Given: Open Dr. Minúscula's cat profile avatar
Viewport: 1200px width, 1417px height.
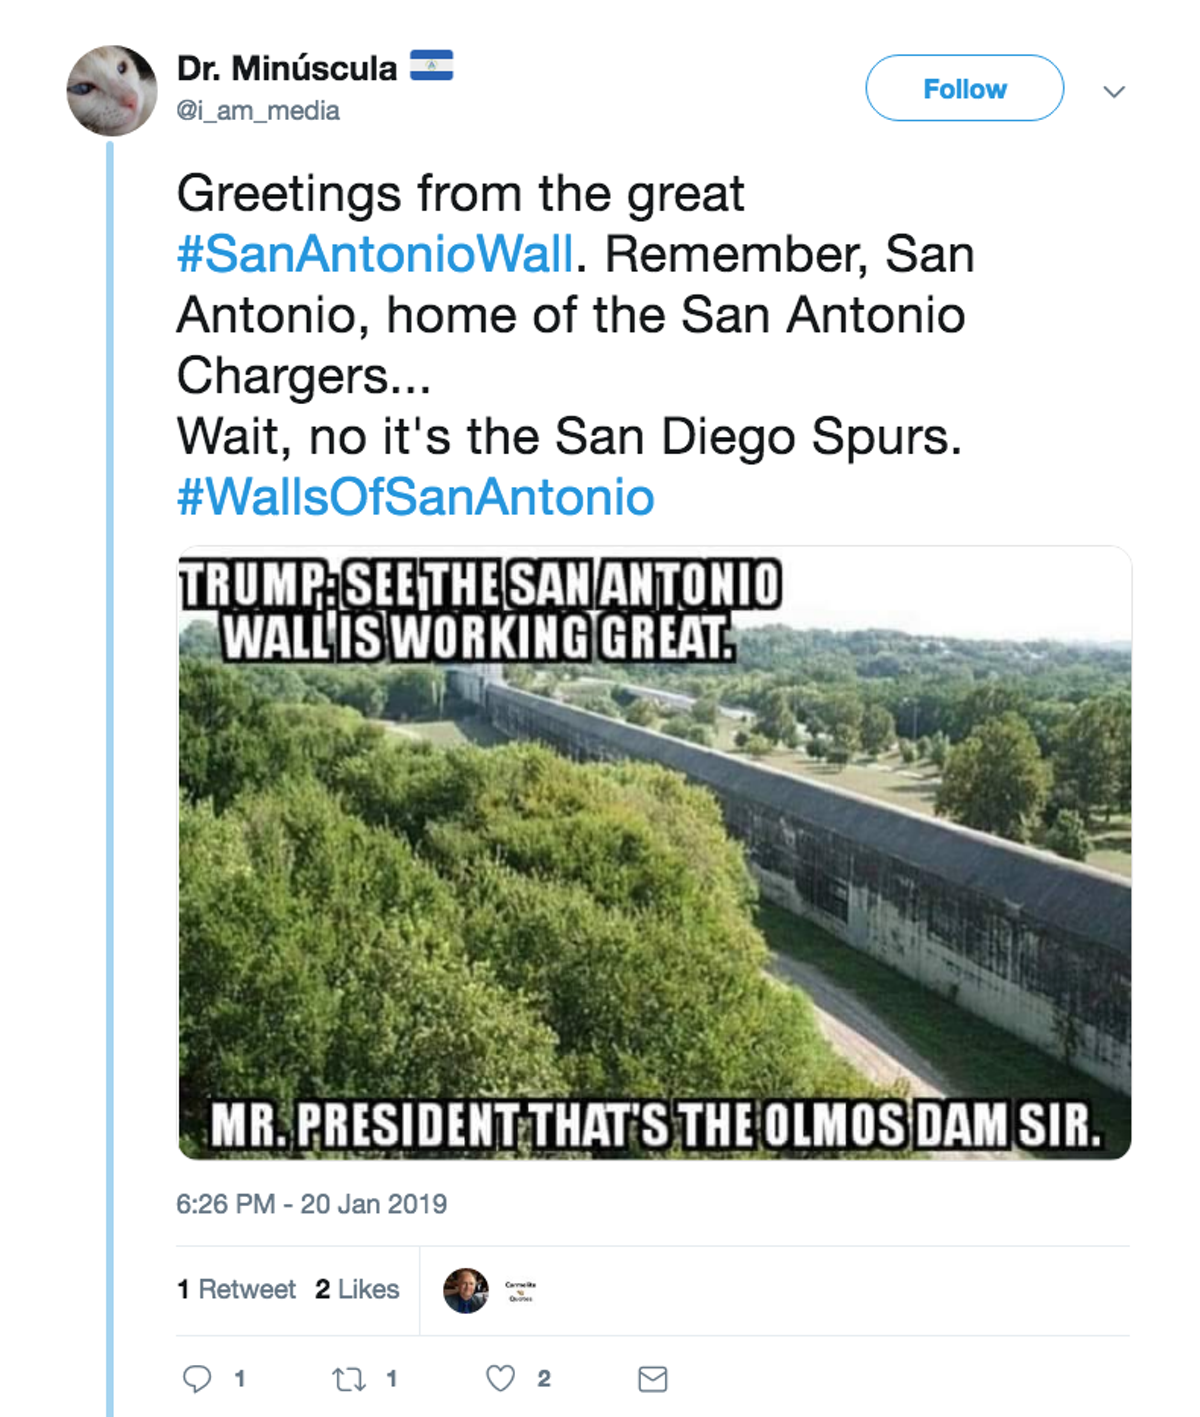Looking at the screenshot, I should pyautogui.click(x=112, y=91).
